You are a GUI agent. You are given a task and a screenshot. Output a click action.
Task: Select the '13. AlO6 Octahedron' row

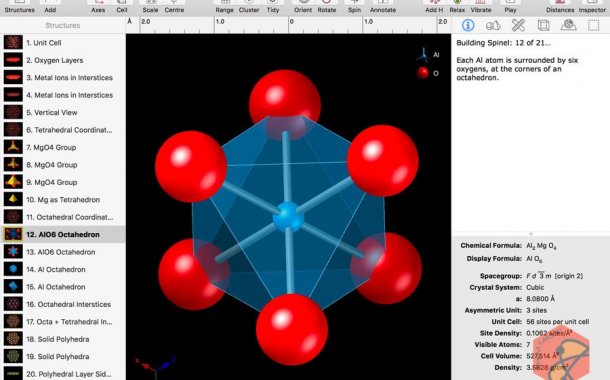tap(63, 252)
